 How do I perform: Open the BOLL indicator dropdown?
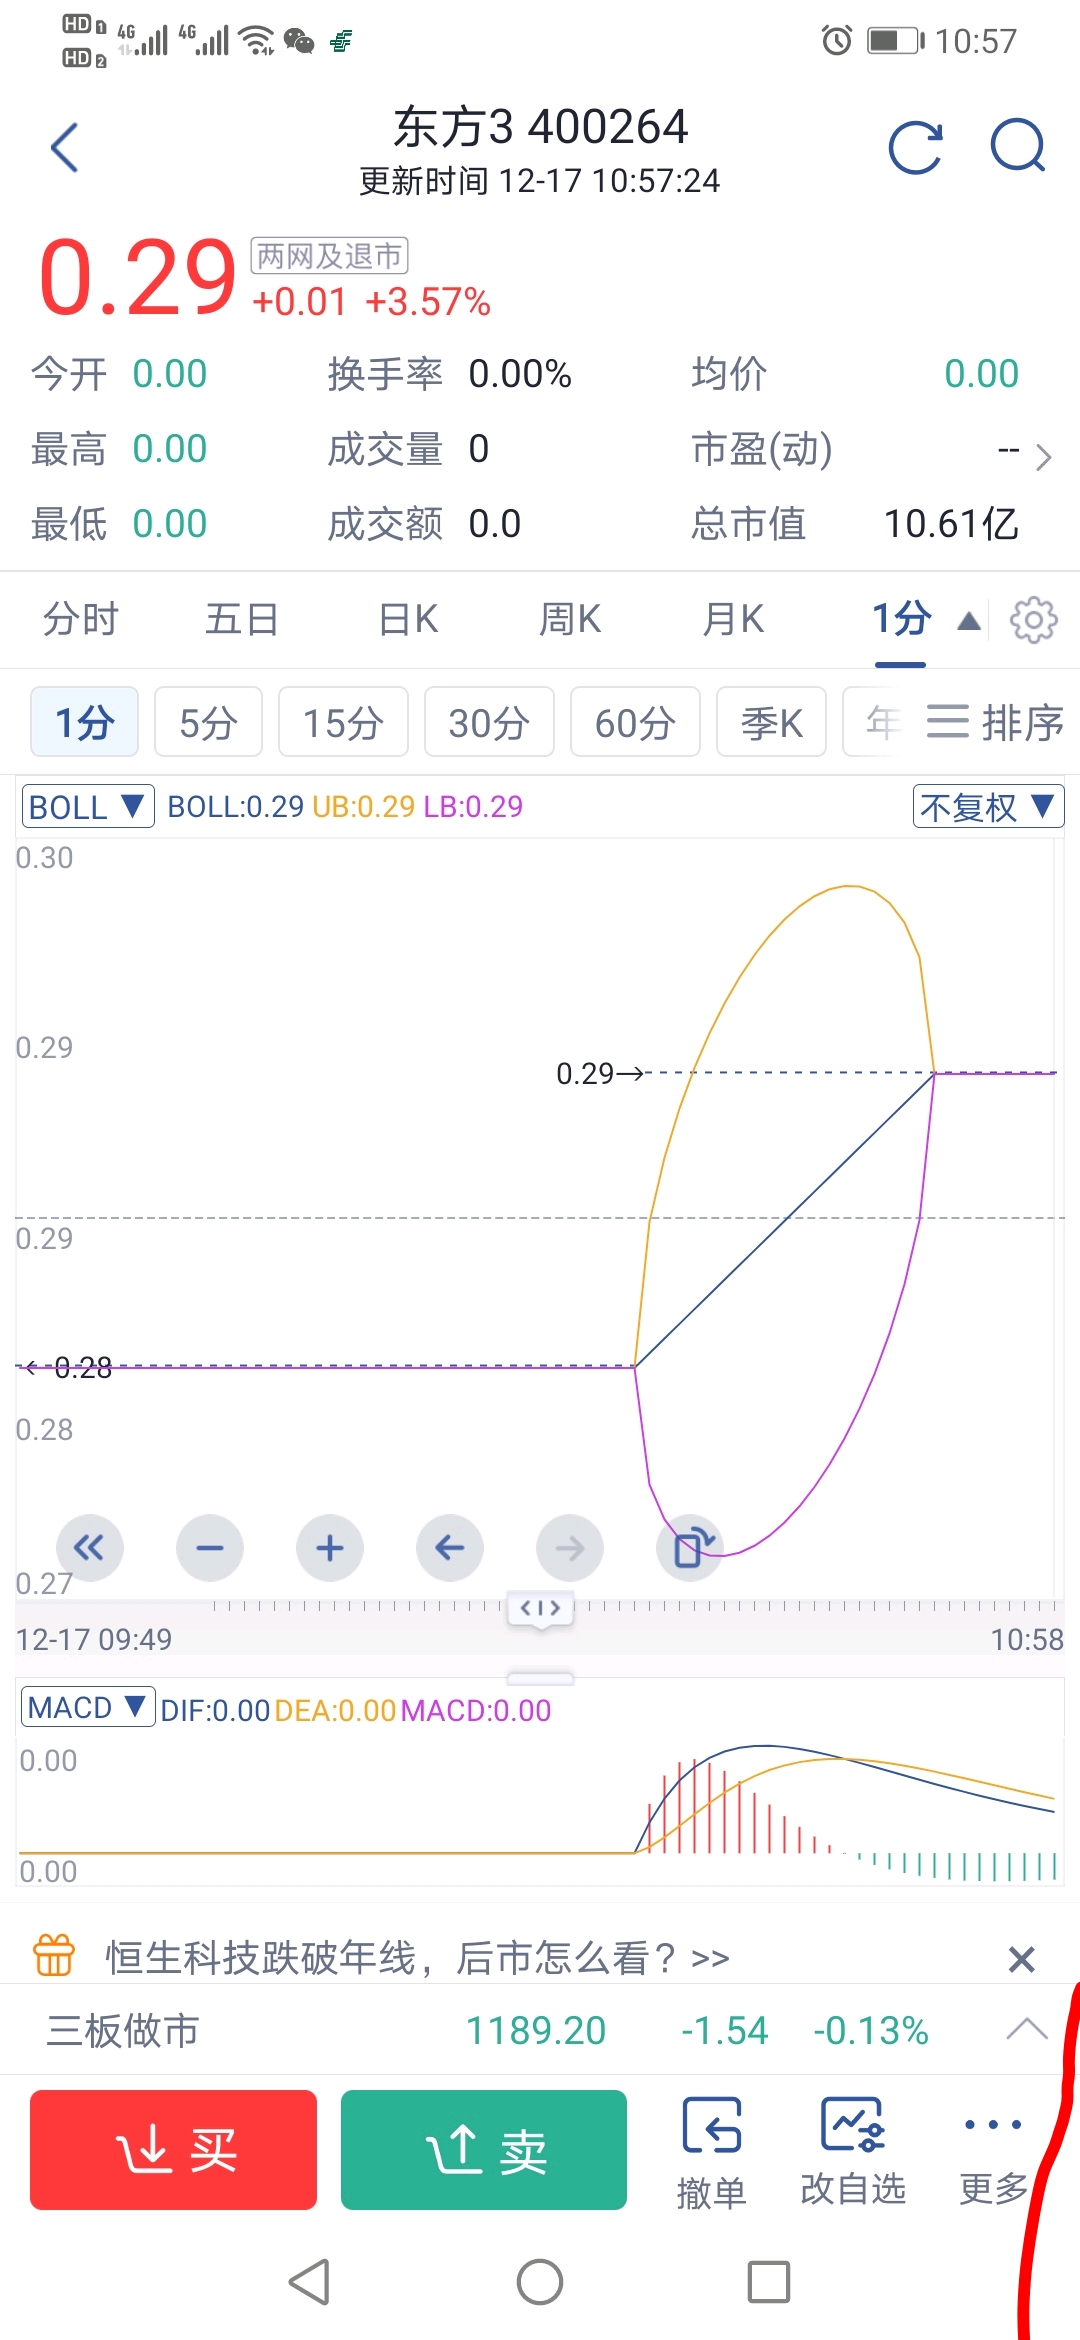88,806
